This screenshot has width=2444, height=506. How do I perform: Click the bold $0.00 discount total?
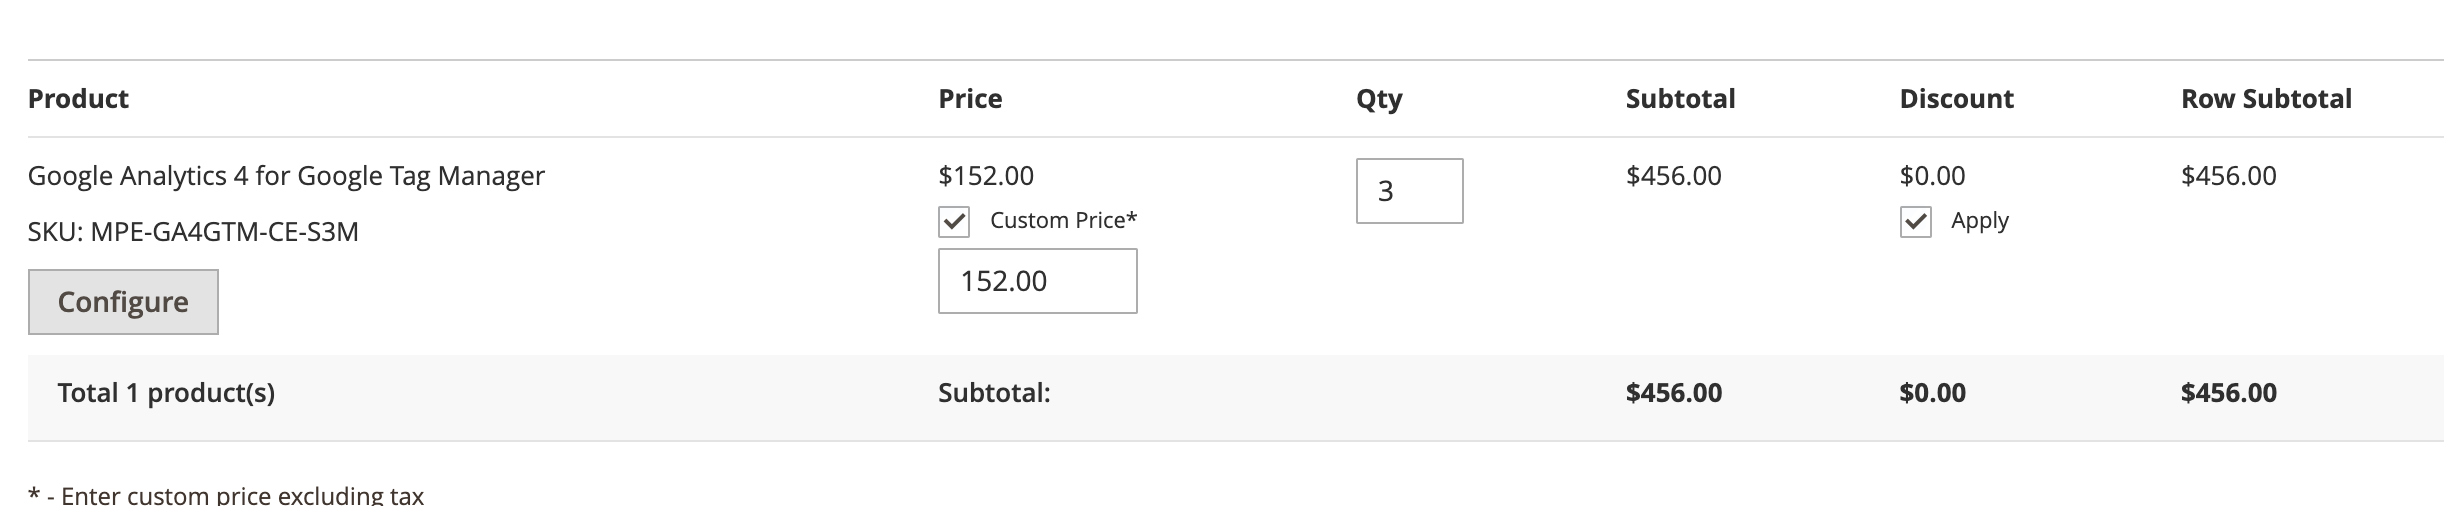(x=1932, y=393)
